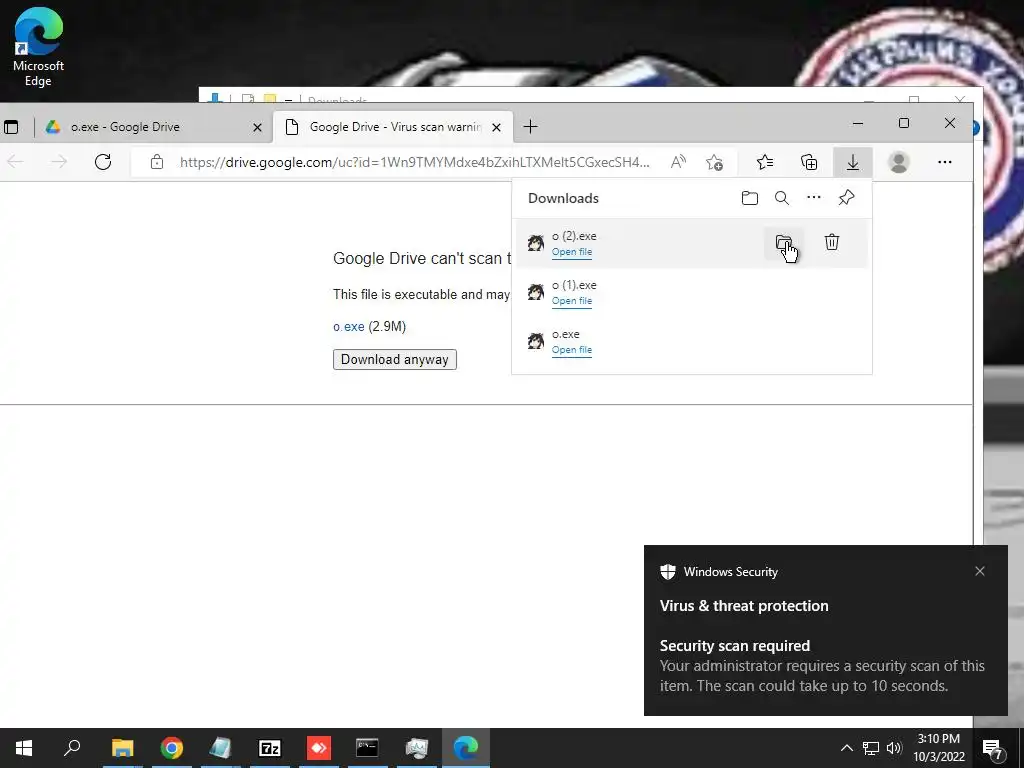The image size is (1024, 768).
Task: Open the volume control tray icon
Action: [x=894, y=748]
